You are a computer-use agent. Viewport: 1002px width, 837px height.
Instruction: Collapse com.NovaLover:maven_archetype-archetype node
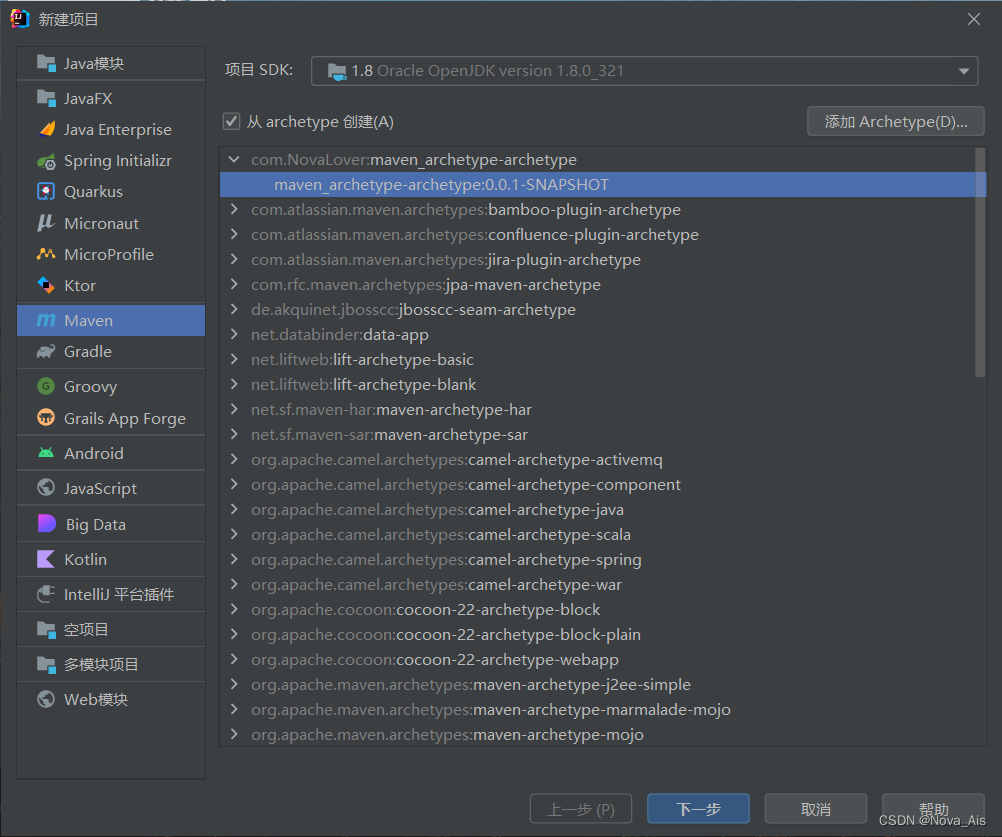pyautogui.click(x=235, y=159)
